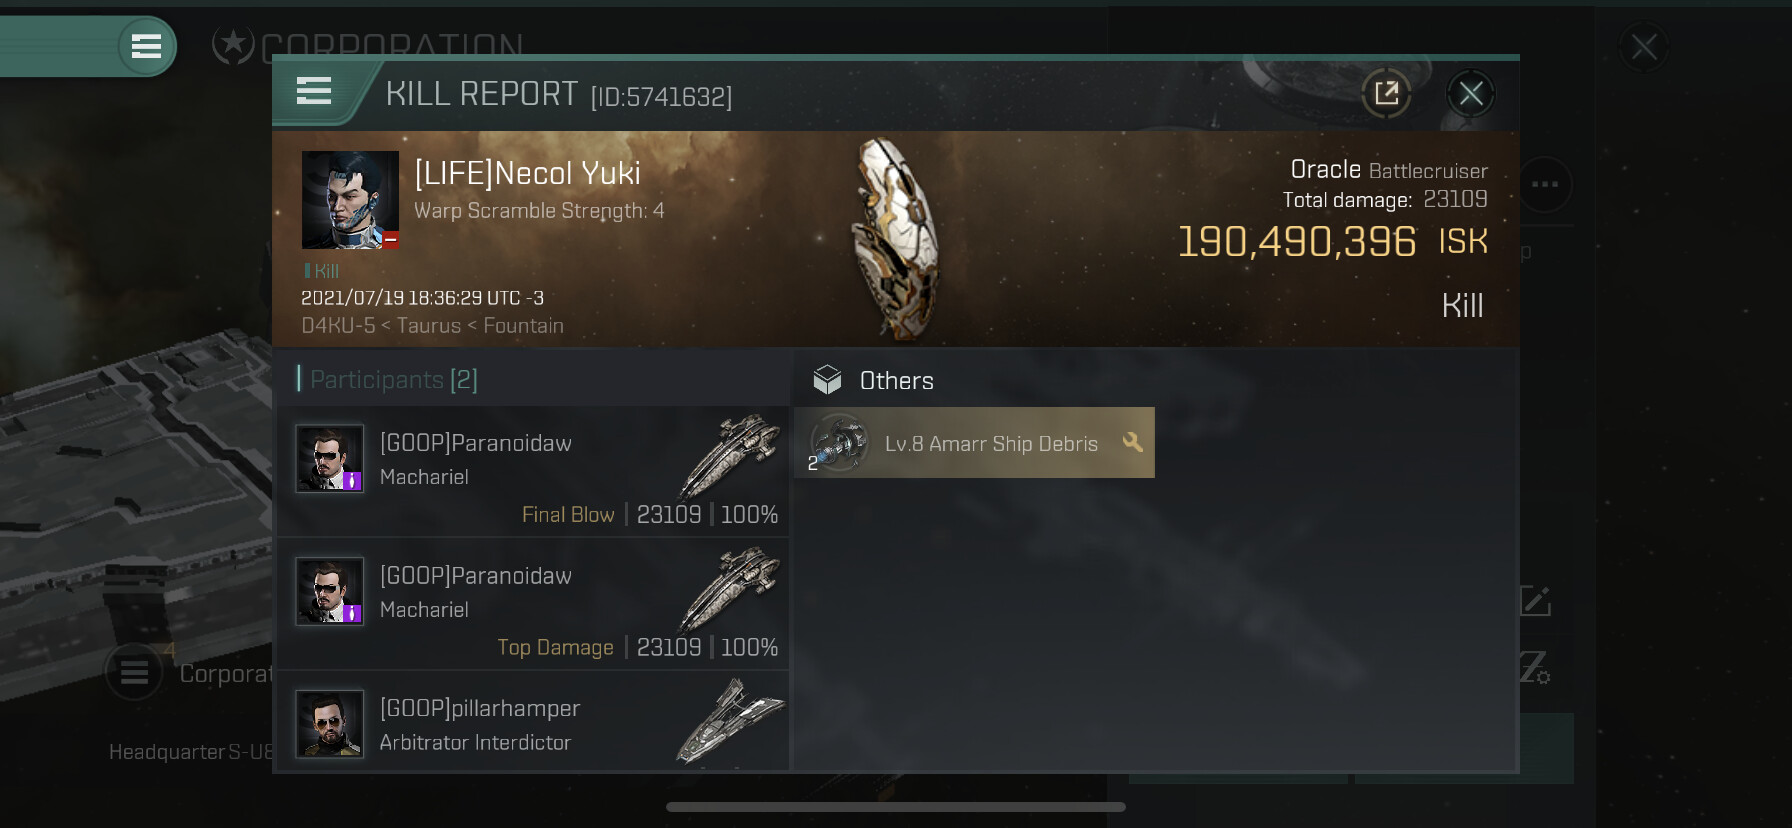1792x828 pixels.
Task: Click the three-dots more options button
Action: pos(1545,184)
